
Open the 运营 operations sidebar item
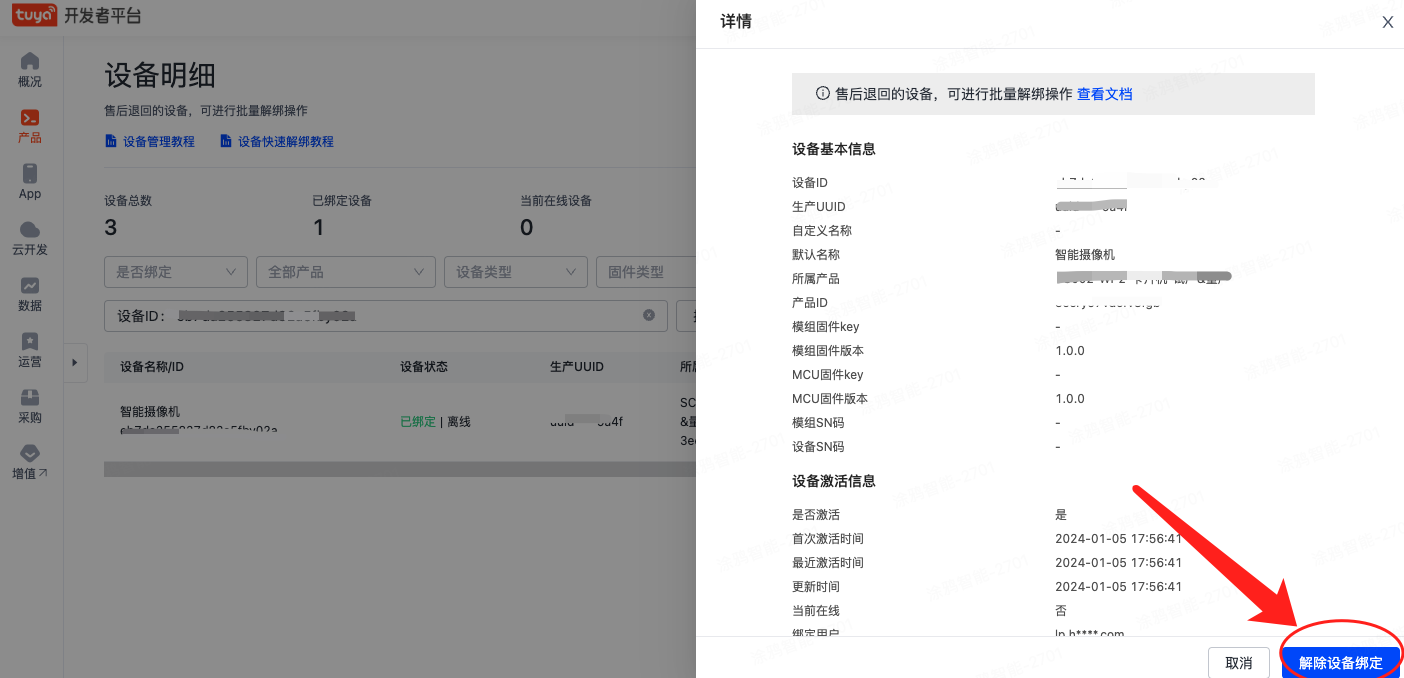pos(30,350)
